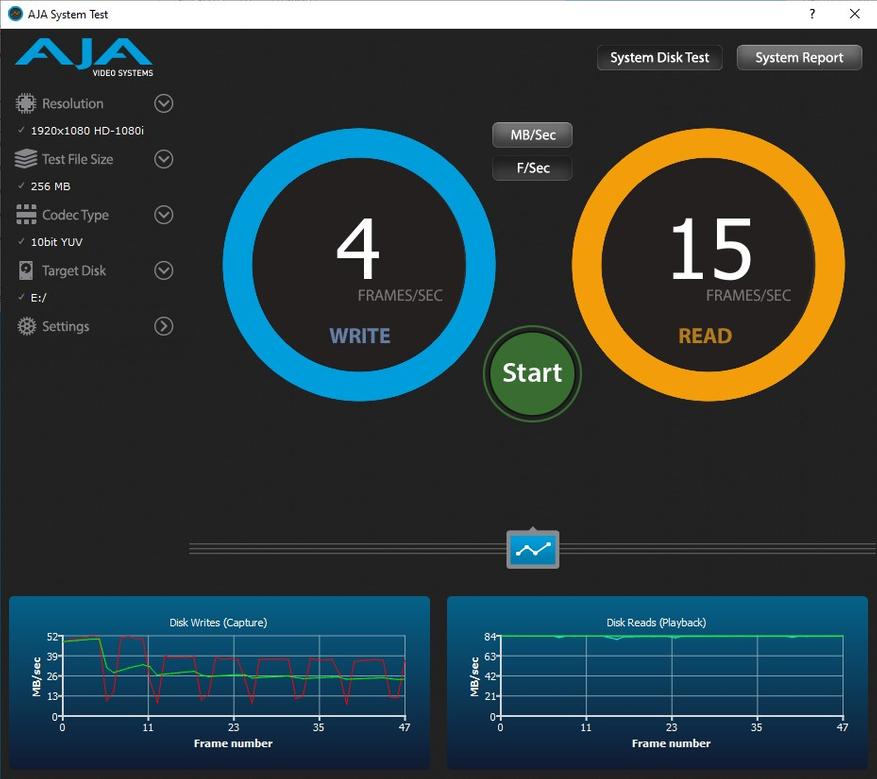Click the Target Disk label

click(x=74, y=271)
